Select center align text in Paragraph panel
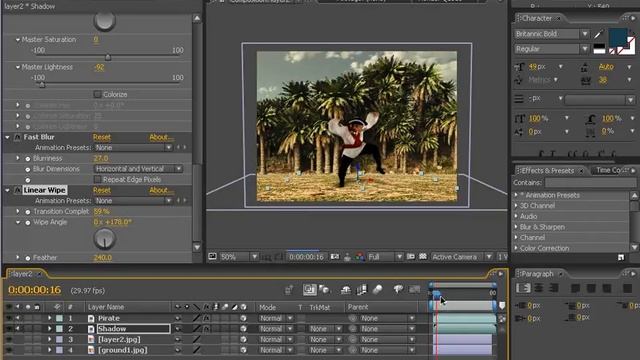The image size is (640, 360). click(539, 288)
